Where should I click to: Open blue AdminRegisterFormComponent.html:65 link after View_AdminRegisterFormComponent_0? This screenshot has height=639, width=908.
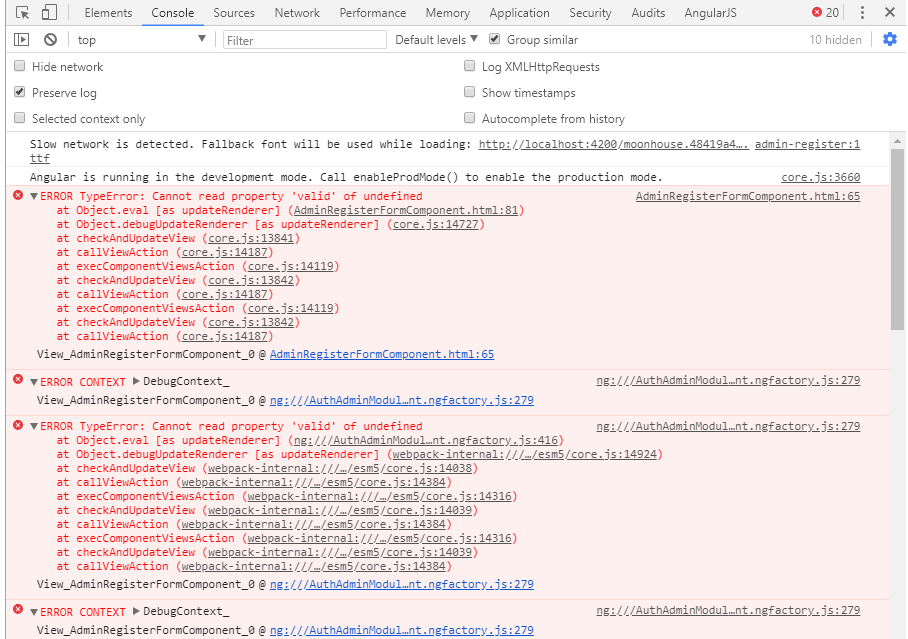pyautogui.click(x=382, y=354)
